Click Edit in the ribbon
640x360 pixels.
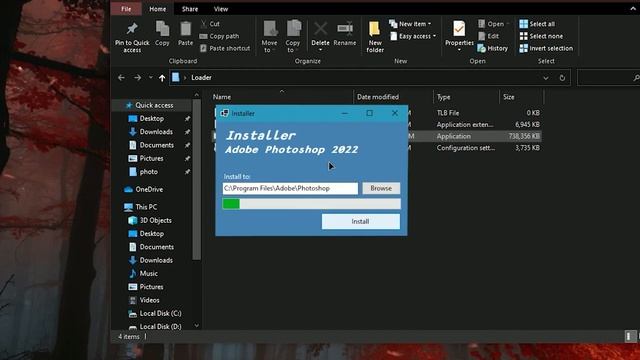[x=489, y=36]
